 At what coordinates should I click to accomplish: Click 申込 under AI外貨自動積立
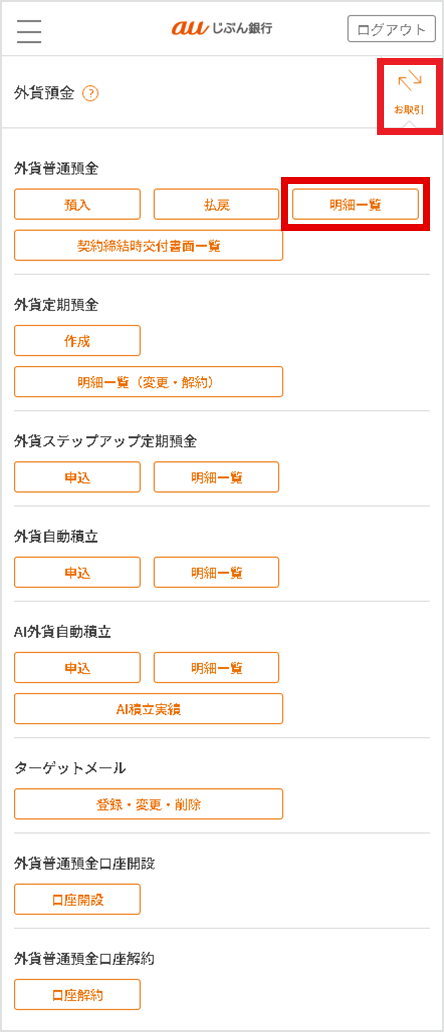click(78, 667)
